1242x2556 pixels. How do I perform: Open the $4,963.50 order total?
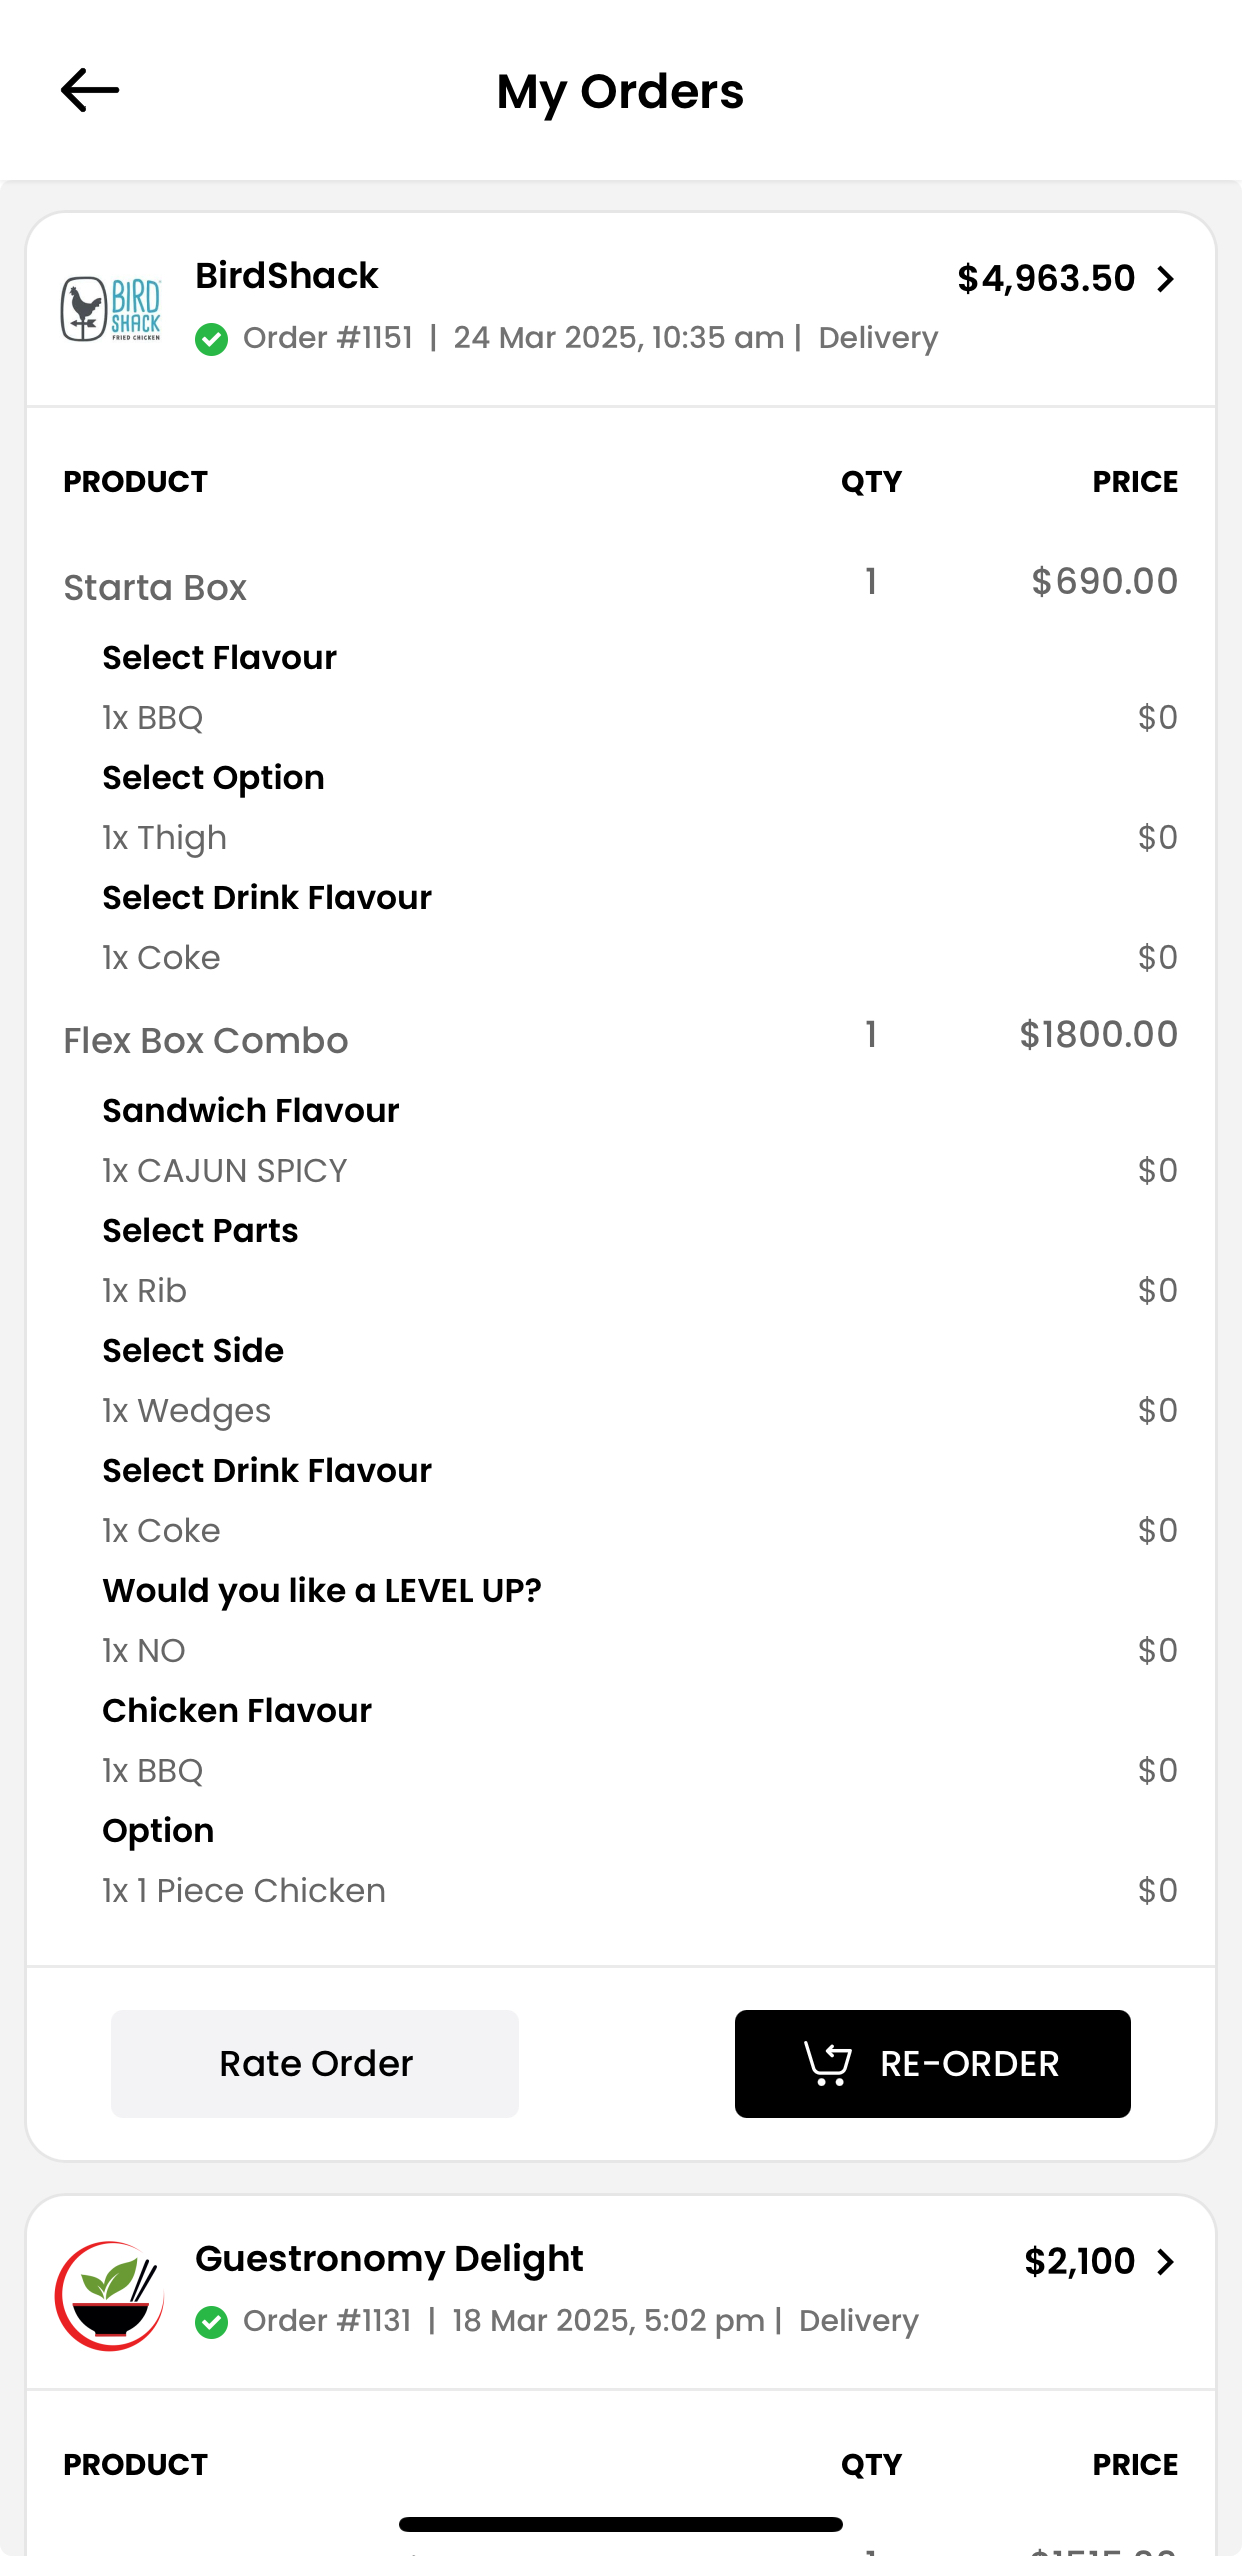pos(1045,279)
